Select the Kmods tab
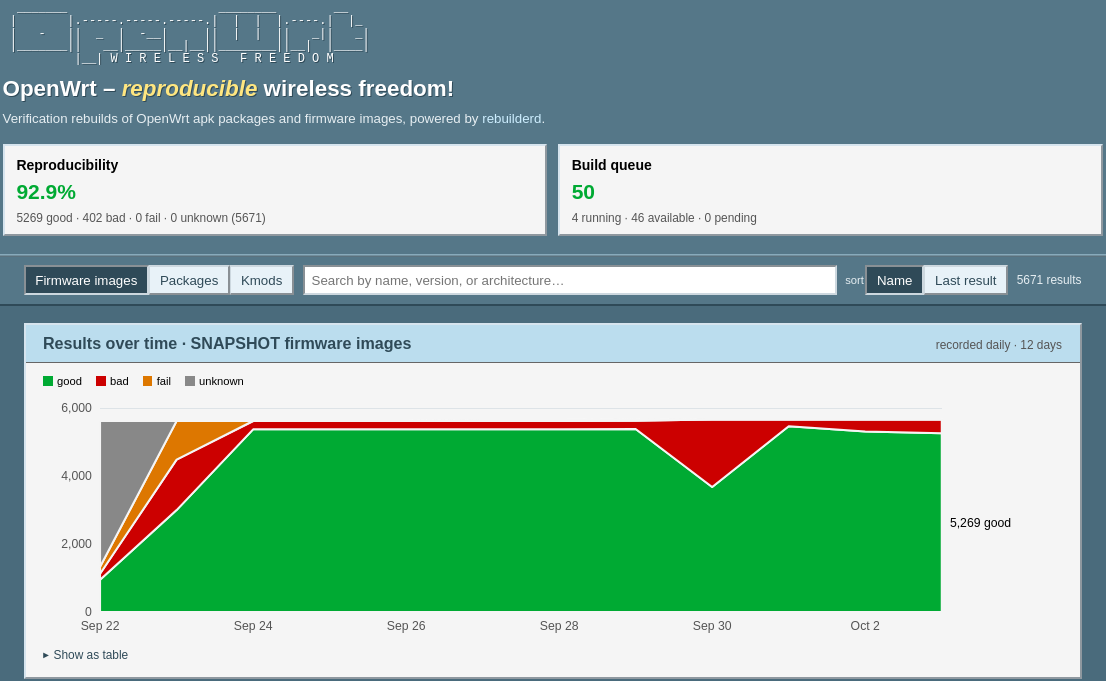 point(261,280)
